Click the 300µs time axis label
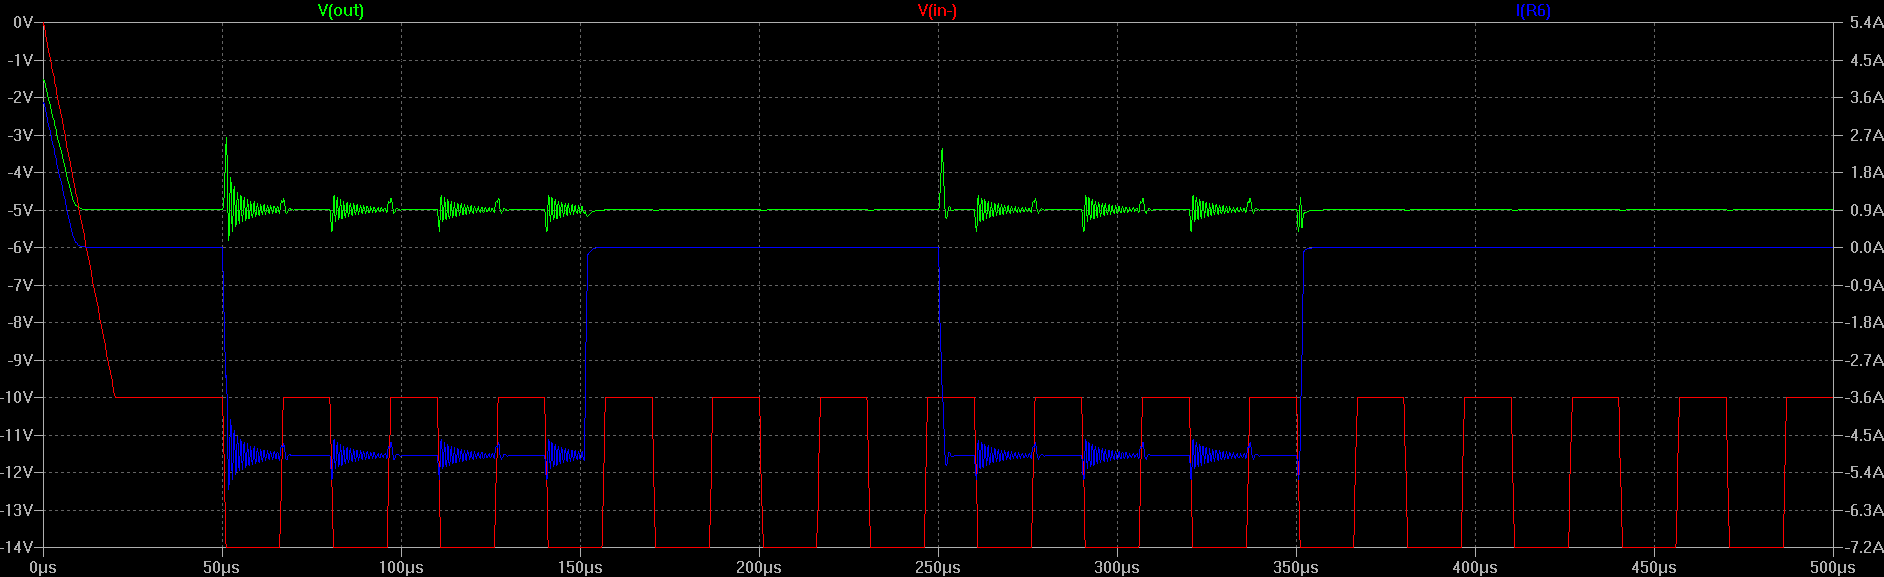This screenshot has height=577, width=1884. pos(1117,567)
